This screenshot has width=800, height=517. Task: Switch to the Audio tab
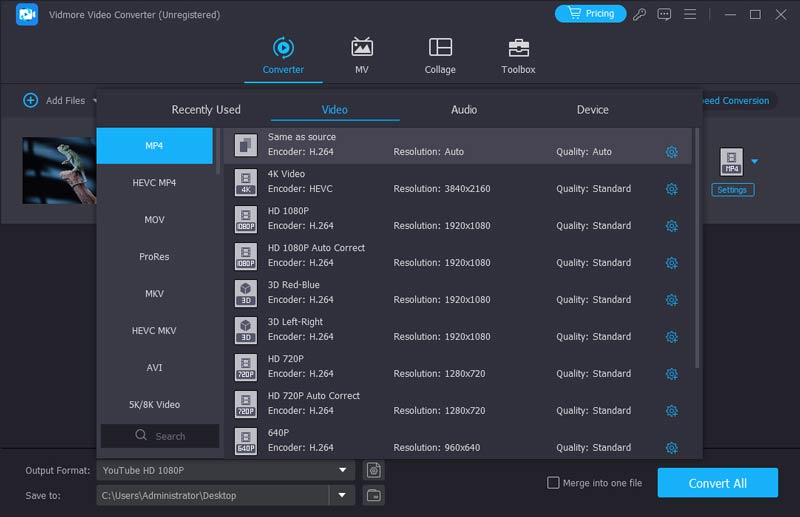tap(464, 110)
